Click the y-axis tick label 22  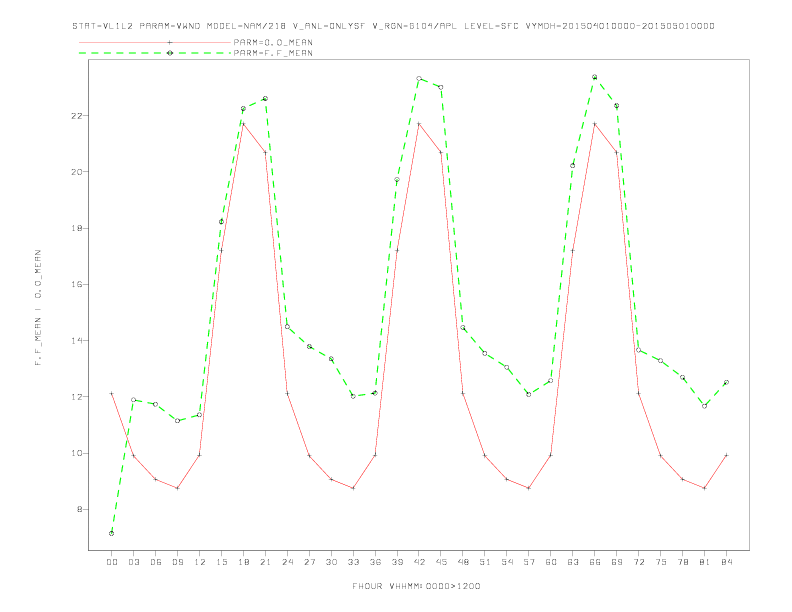click(77, 116)
